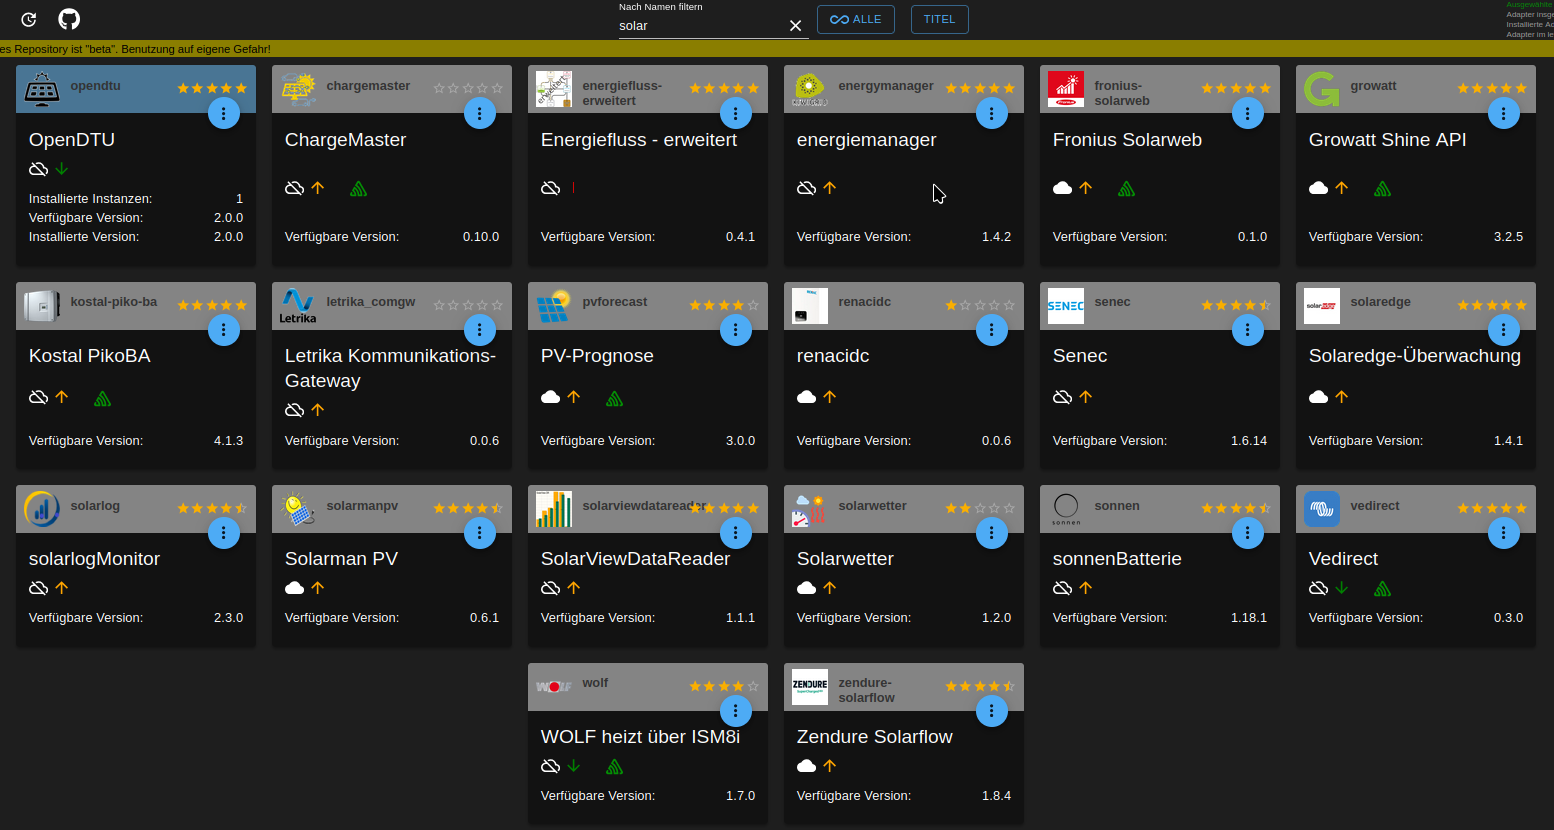Click the refresh icon in top bar
This screenshot has width=1554, height=830.
pos(29,19)
